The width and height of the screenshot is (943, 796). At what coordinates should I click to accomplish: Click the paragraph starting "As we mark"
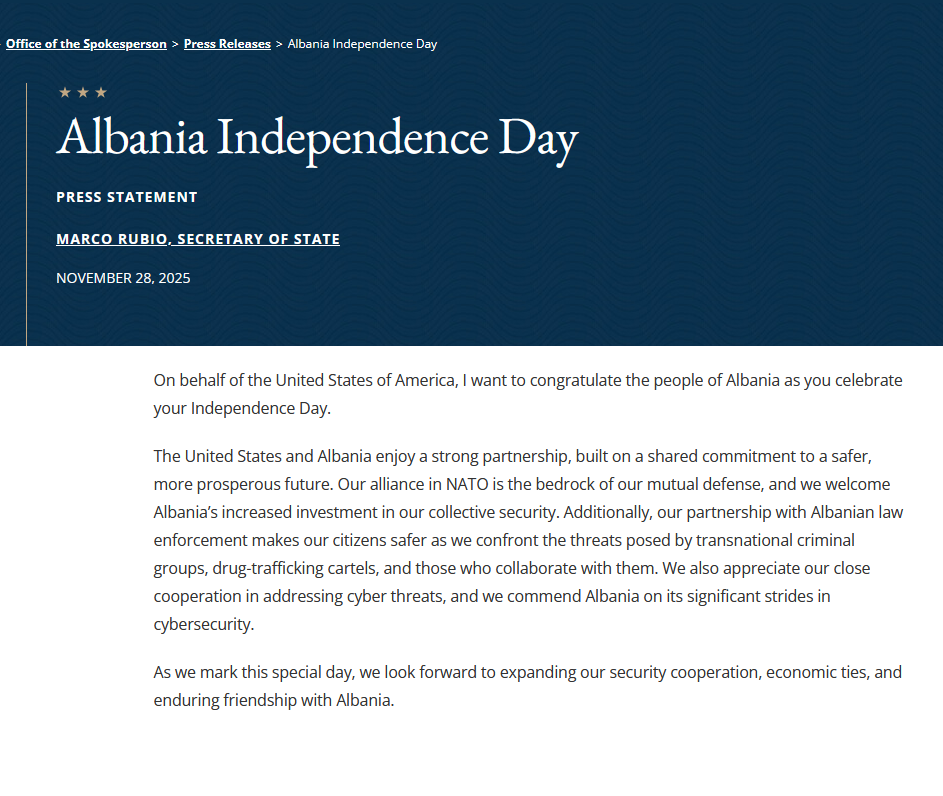pyautogui.click(x=527, y=686)
